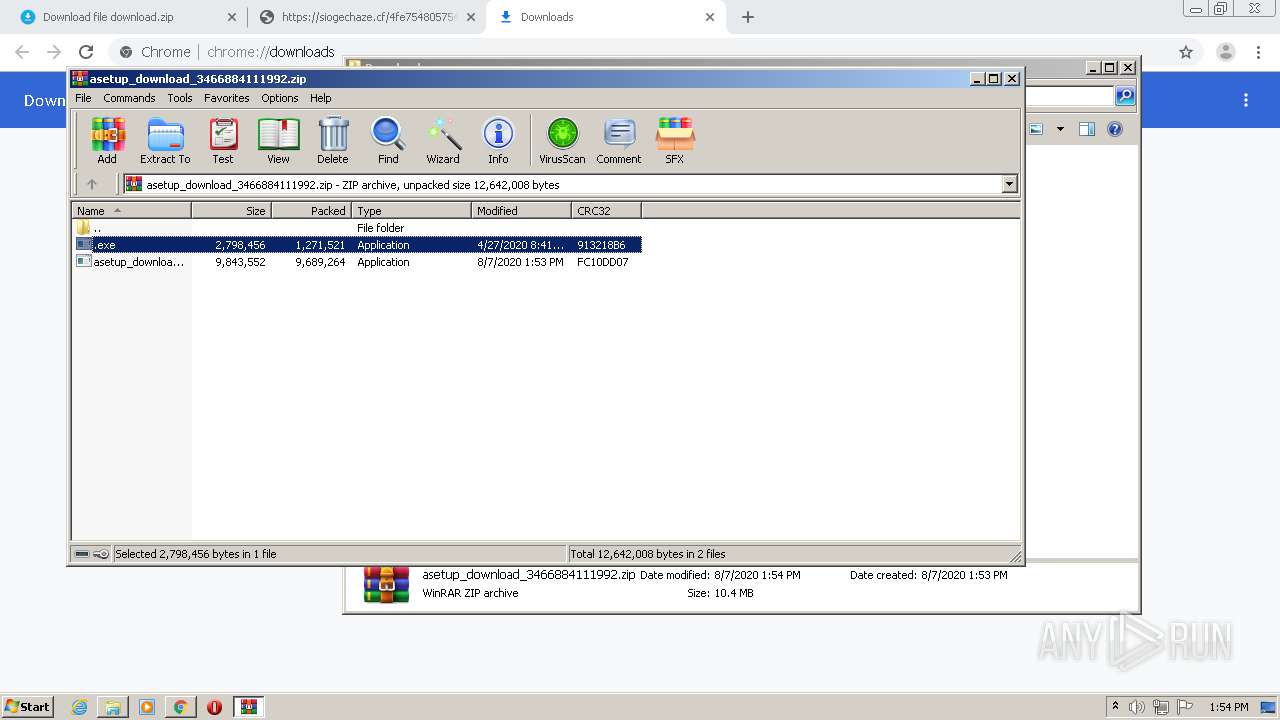Open the View toolbar tool
Image resolution: width=1280 pixels, height=720 pixels.
pos(278,141)
